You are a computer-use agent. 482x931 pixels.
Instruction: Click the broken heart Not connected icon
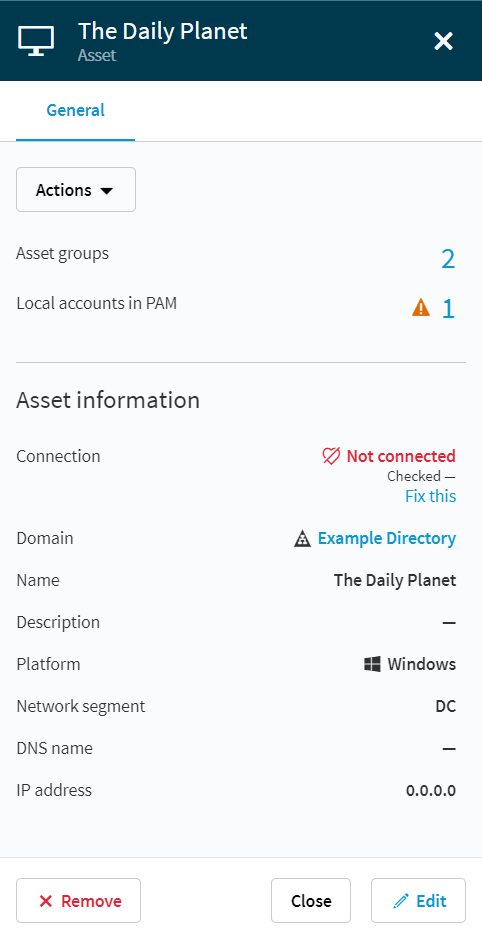pos(331,456)
